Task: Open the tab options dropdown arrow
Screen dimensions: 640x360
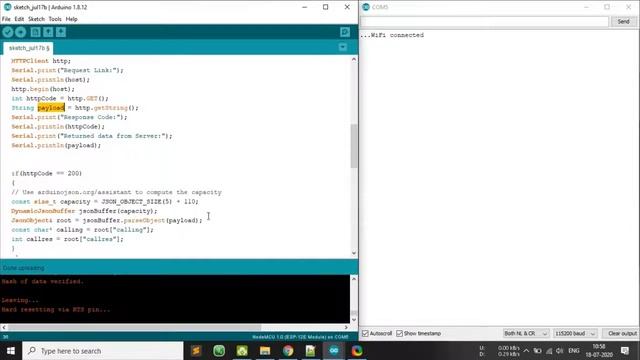Action: (x=342, y=47)
